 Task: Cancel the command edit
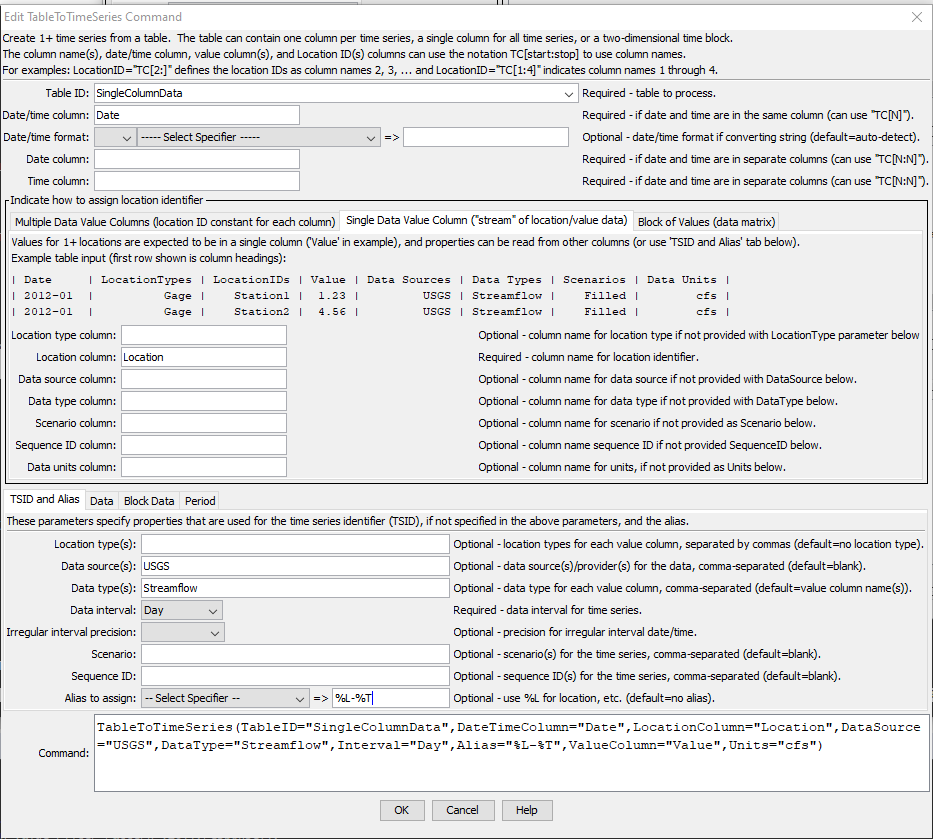point(462,810)
